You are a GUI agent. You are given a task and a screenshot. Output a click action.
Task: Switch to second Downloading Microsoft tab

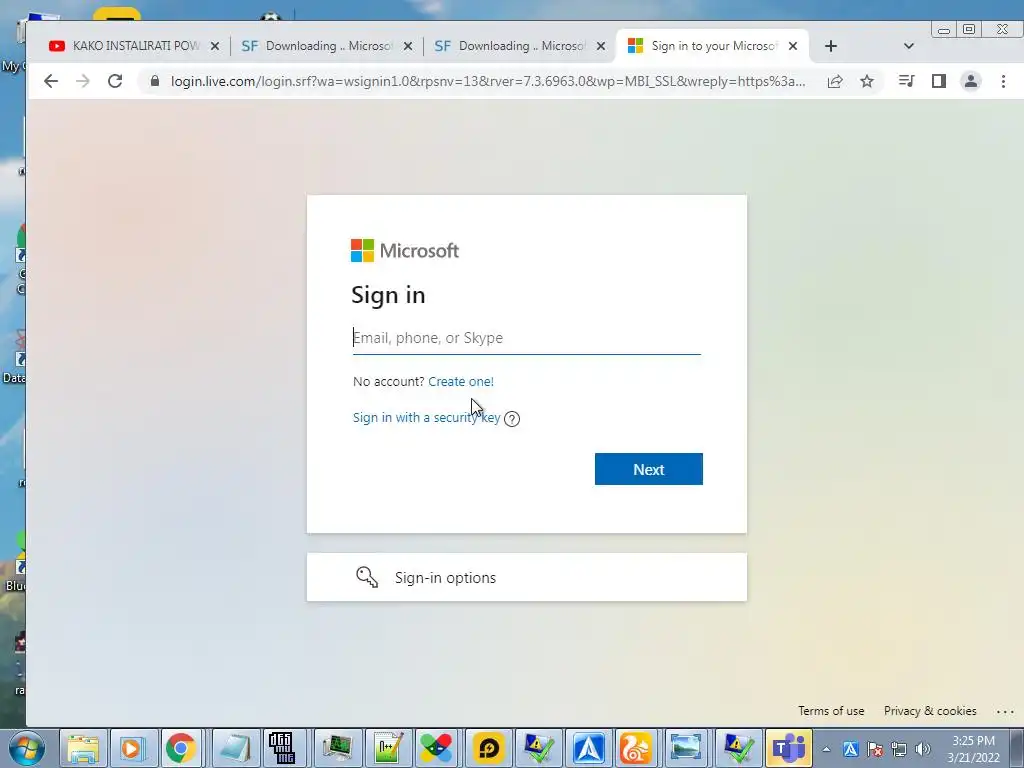click(522, 46)
